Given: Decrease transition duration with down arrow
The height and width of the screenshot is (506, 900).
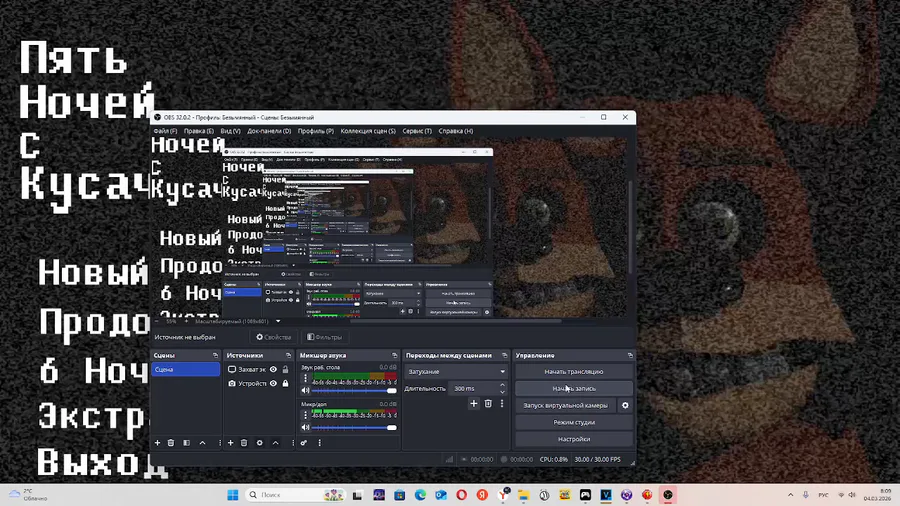Looking at the screenshot, I should 502,391.
